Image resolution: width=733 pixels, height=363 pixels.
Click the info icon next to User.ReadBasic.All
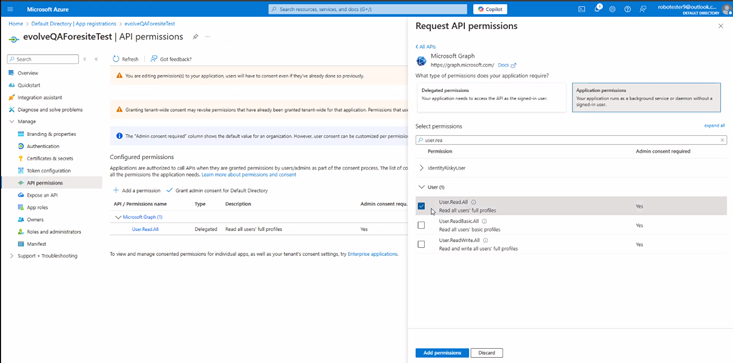(x=484, y=221)
